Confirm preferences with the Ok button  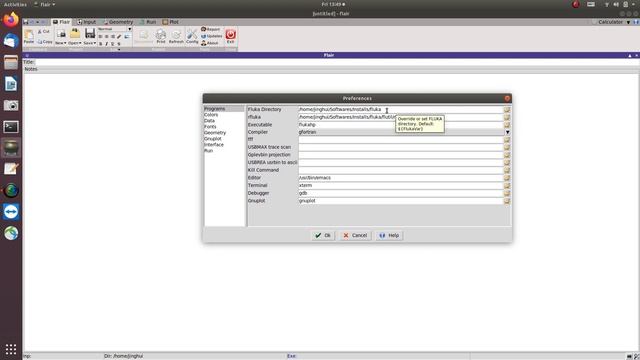click(x=323, y=236)
